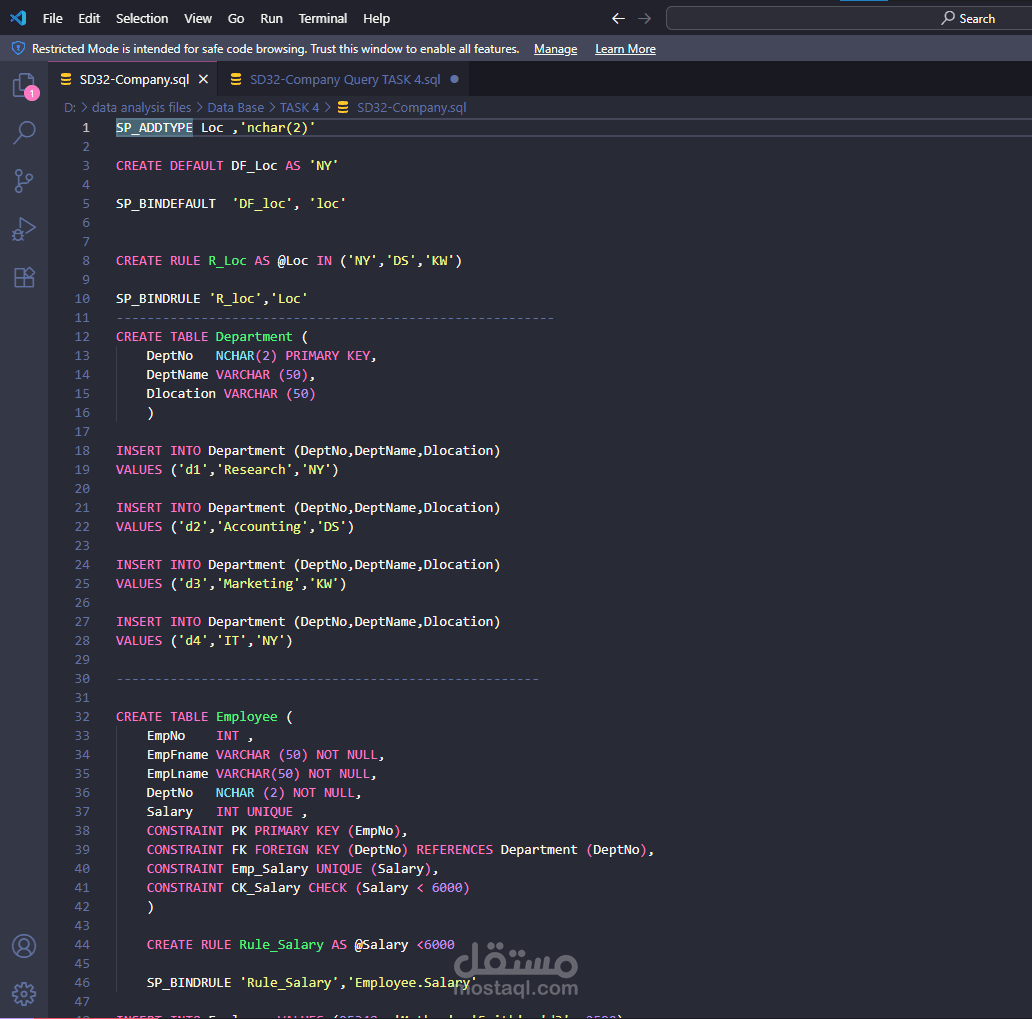
Task: Click 'CREATE RULE Rule_Salary' on line 44
Action: (x=235, y=945)
